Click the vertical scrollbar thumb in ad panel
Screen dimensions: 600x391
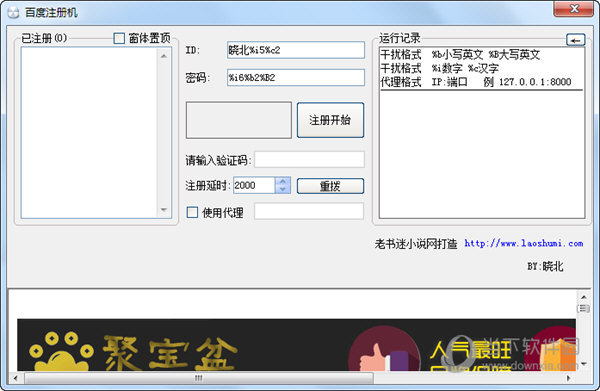584,308
